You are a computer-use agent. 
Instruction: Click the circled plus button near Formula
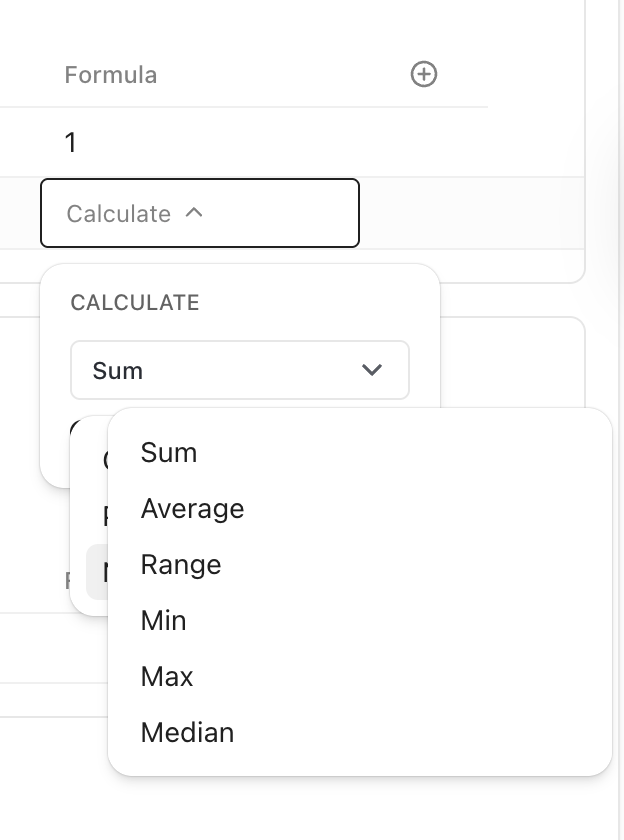point(425,74)
